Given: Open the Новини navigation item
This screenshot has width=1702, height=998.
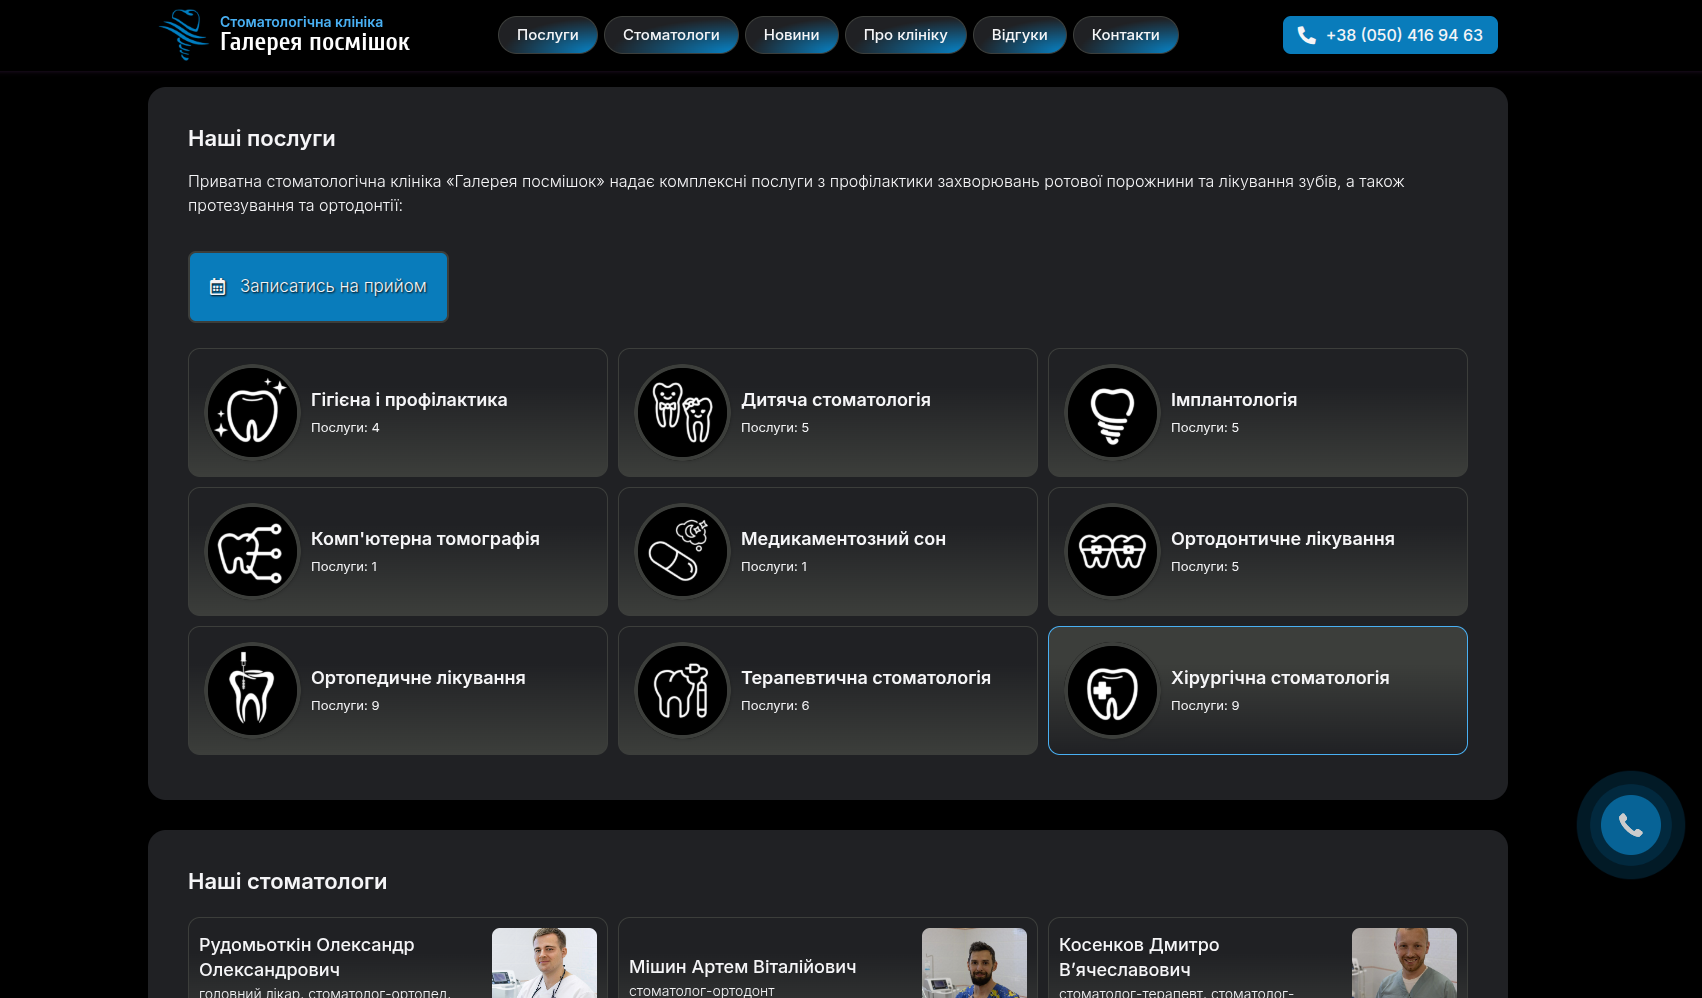Looking at the screenshot, I should 791,35.
